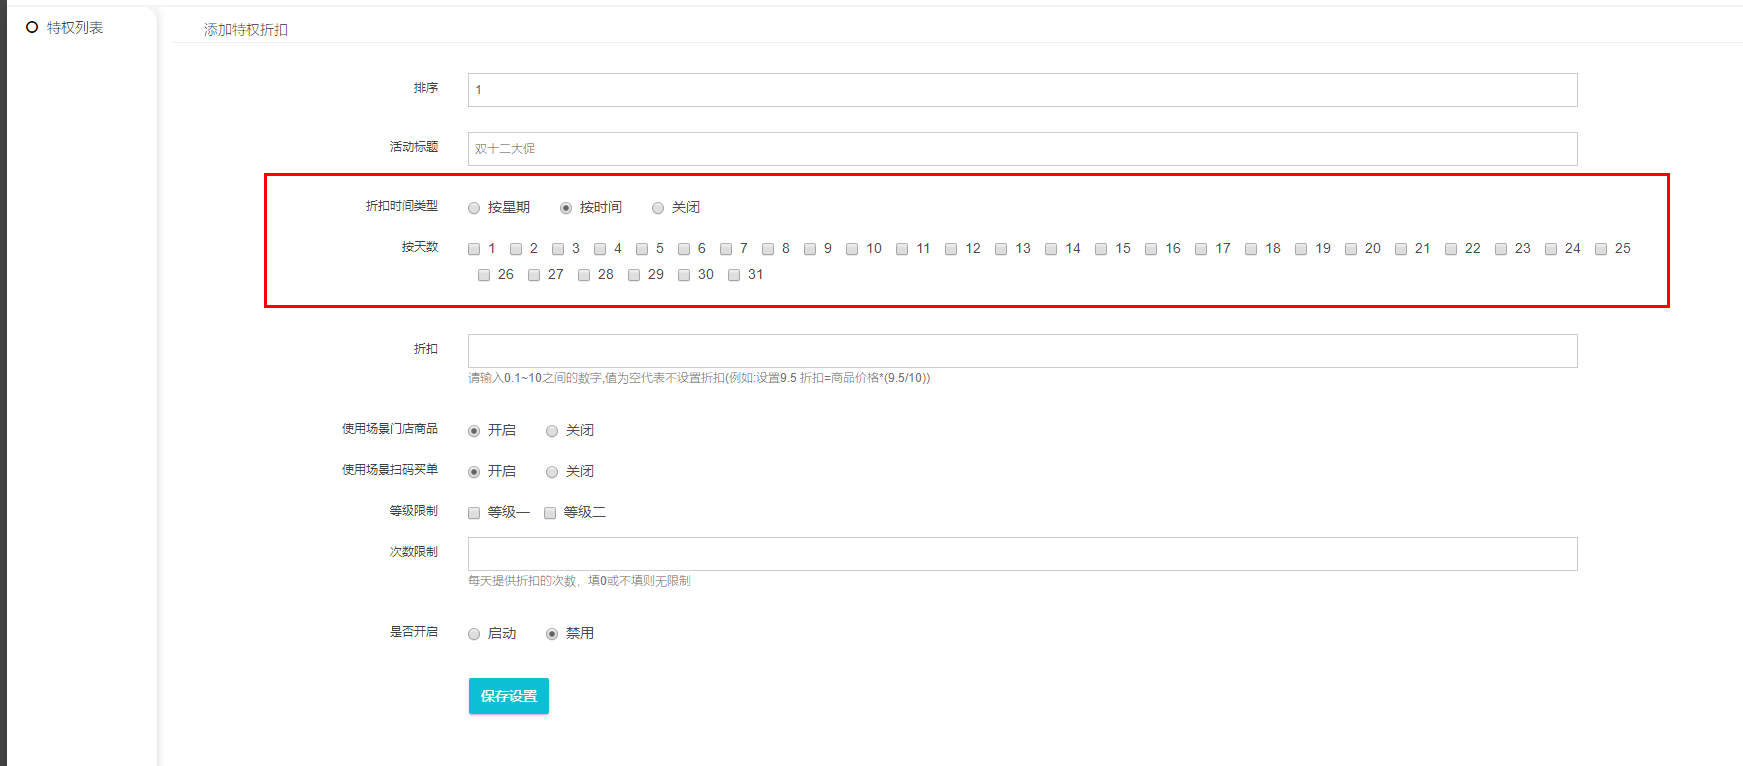The width and height of the screenshot is (1743, 766).
Task: Click the 活动标题 input field
Action: click(1021, 149)
